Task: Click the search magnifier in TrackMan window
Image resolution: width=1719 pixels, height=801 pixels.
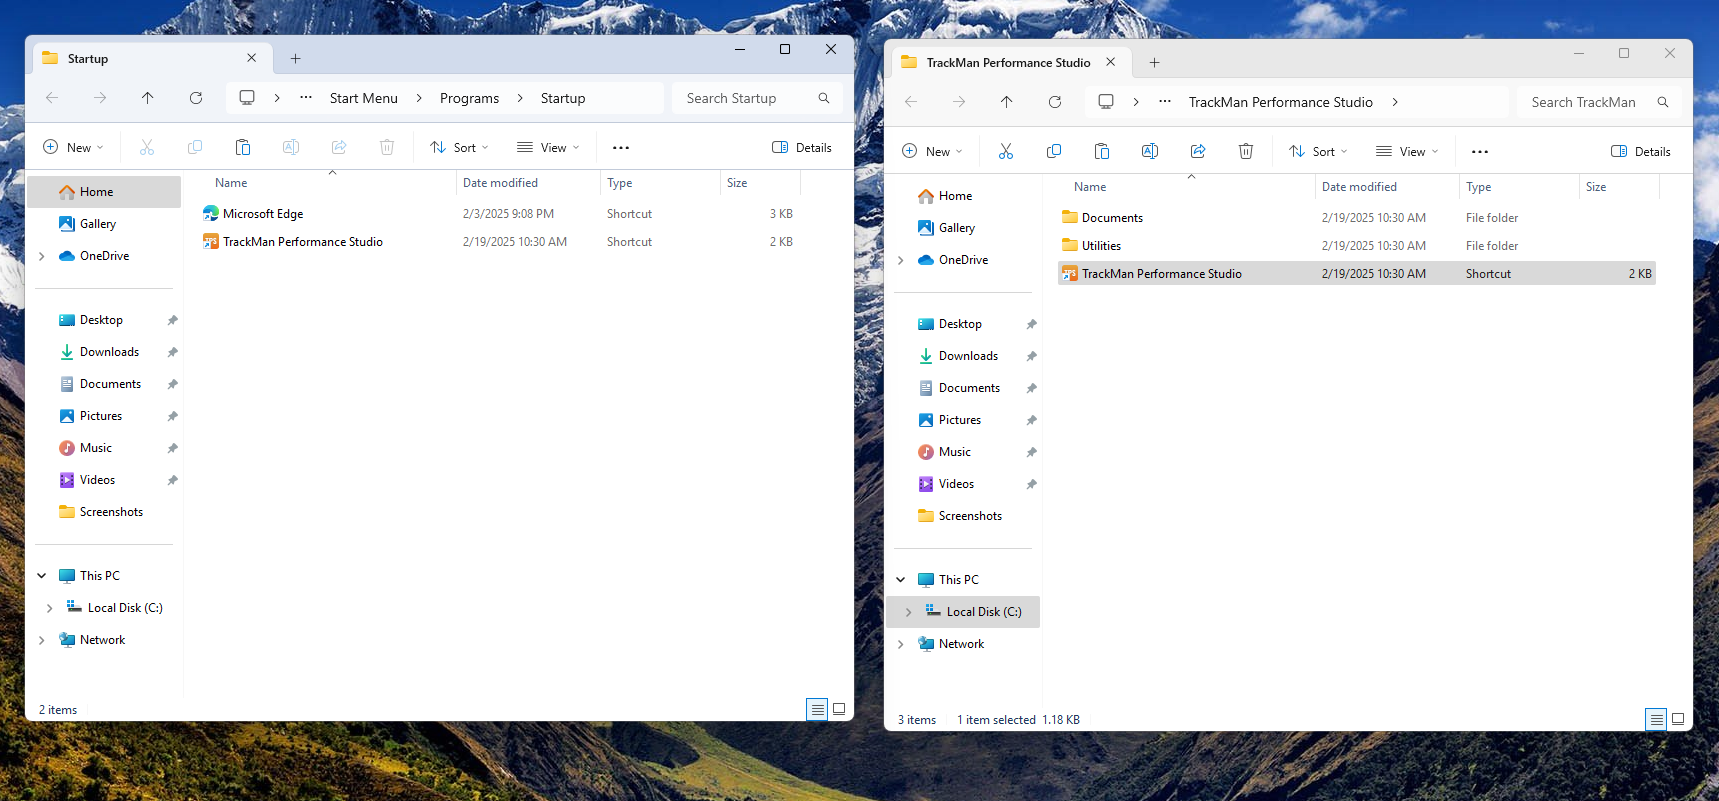Action: 1663,102
